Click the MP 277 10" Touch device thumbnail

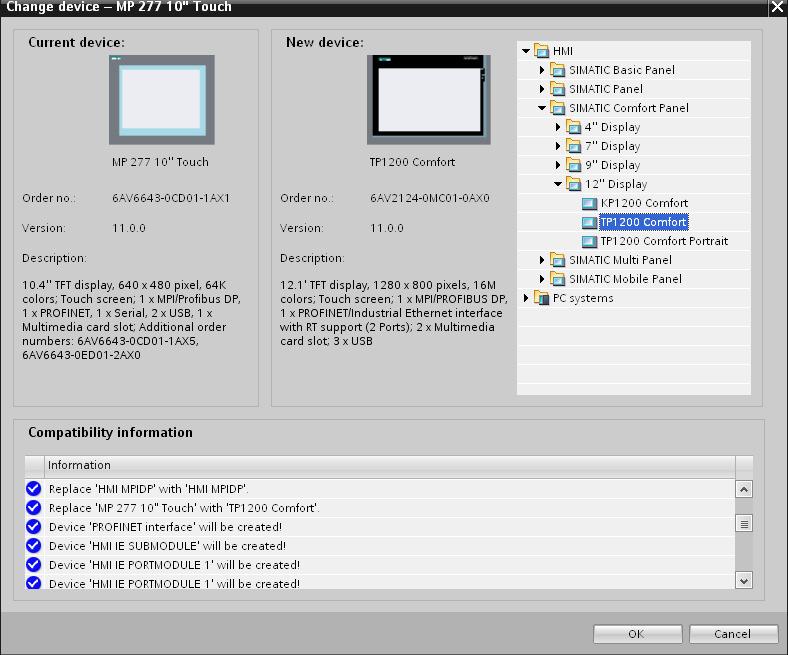coord(161,100)
